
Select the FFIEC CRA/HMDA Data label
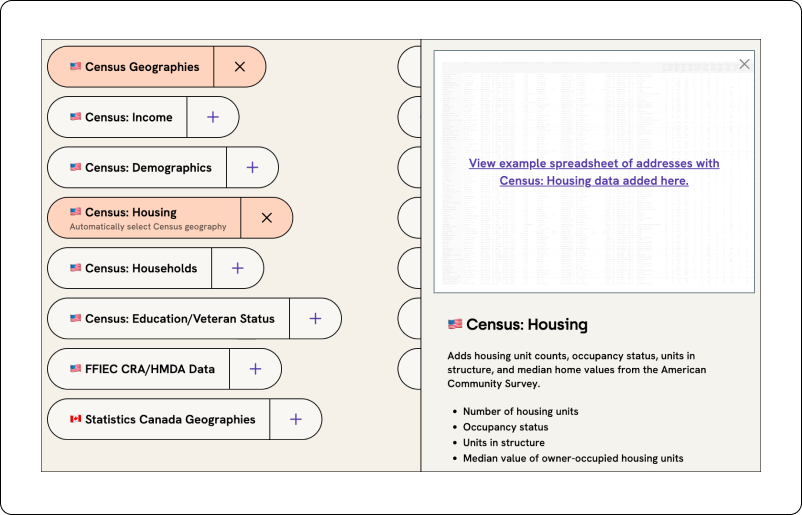point(150,369)
